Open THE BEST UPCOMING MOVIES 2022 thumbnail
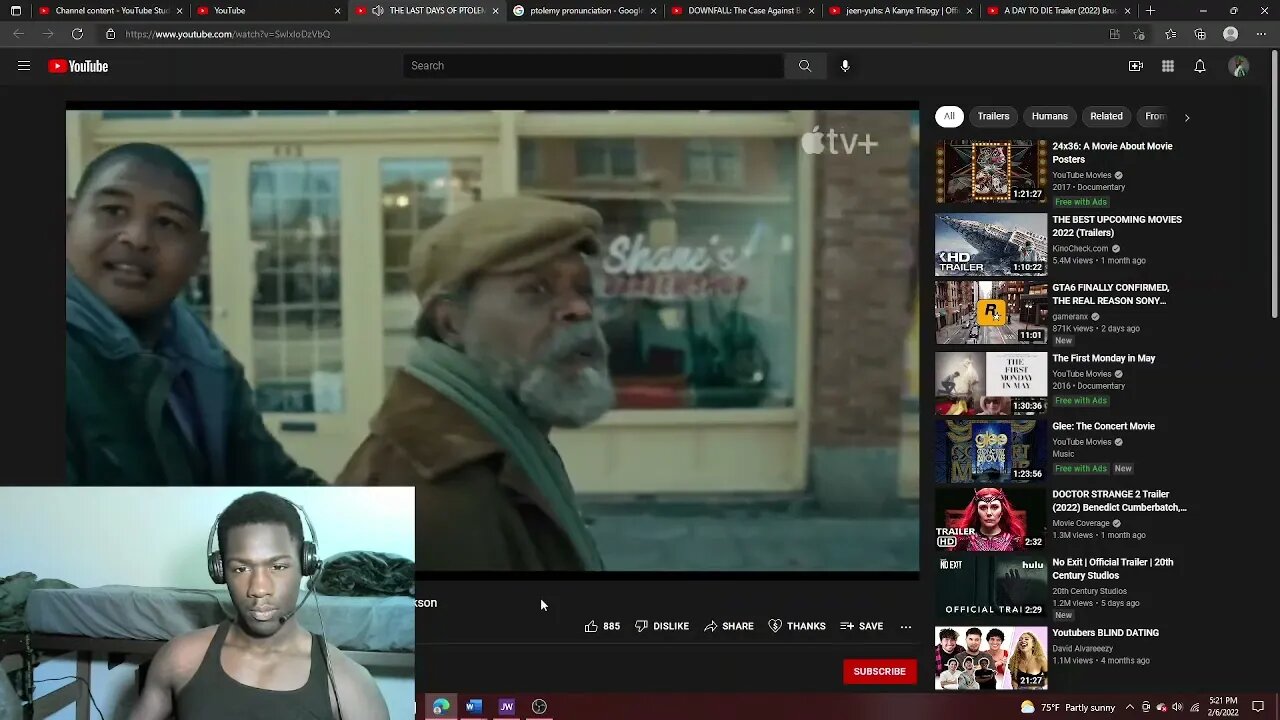 click(991, 244)
